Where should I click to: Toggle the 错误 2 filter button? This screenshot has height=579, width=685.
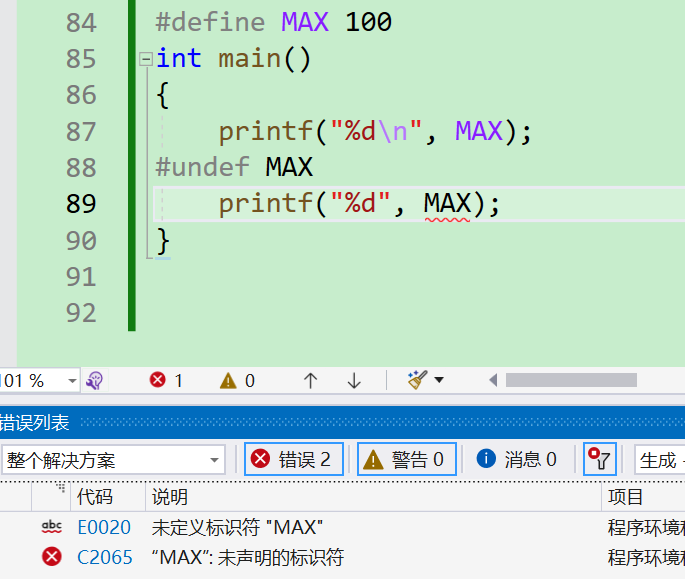point(294,459)
